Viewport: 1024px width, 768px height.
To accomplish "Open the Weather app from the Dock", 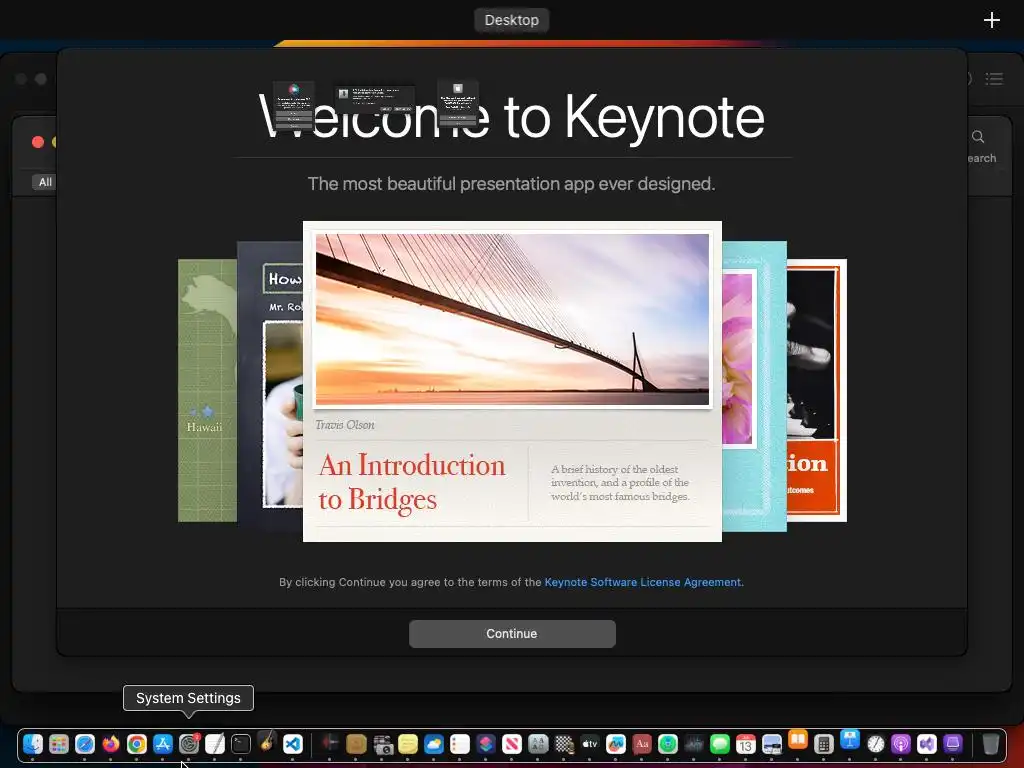I will click(434, 744).
